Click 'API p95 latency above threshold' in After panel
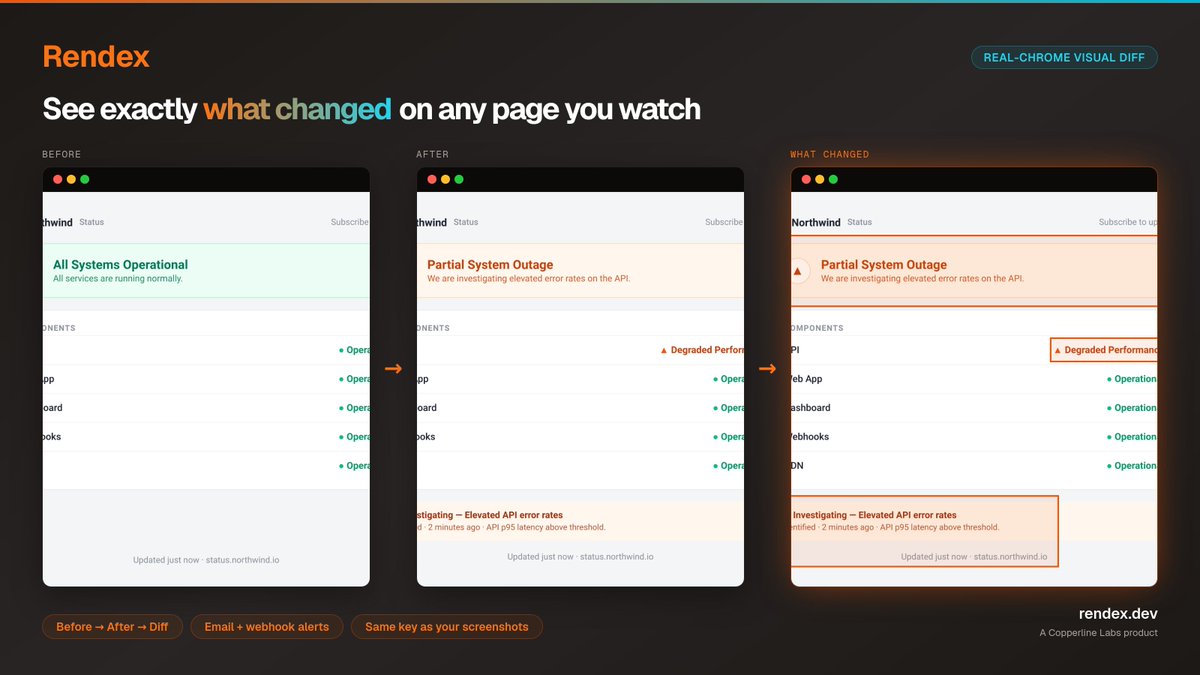This screenshot has width=1200, height=675. pos(545,527)
